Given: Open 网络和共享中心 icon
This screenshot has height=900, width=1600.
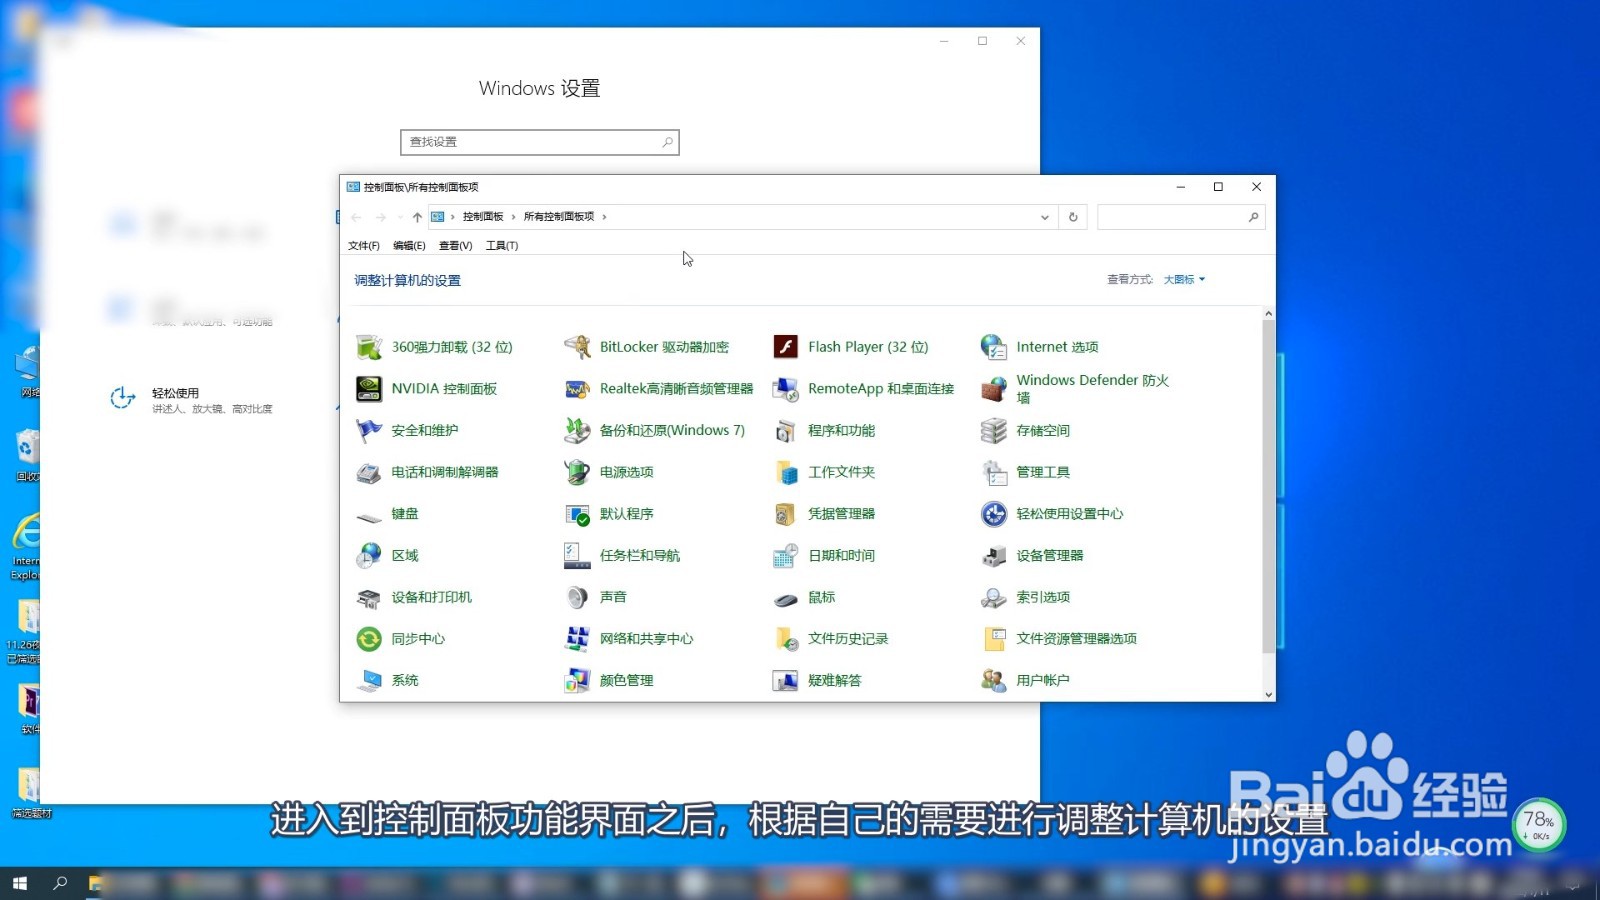Looking at the screenshot, I should (577, 639).
